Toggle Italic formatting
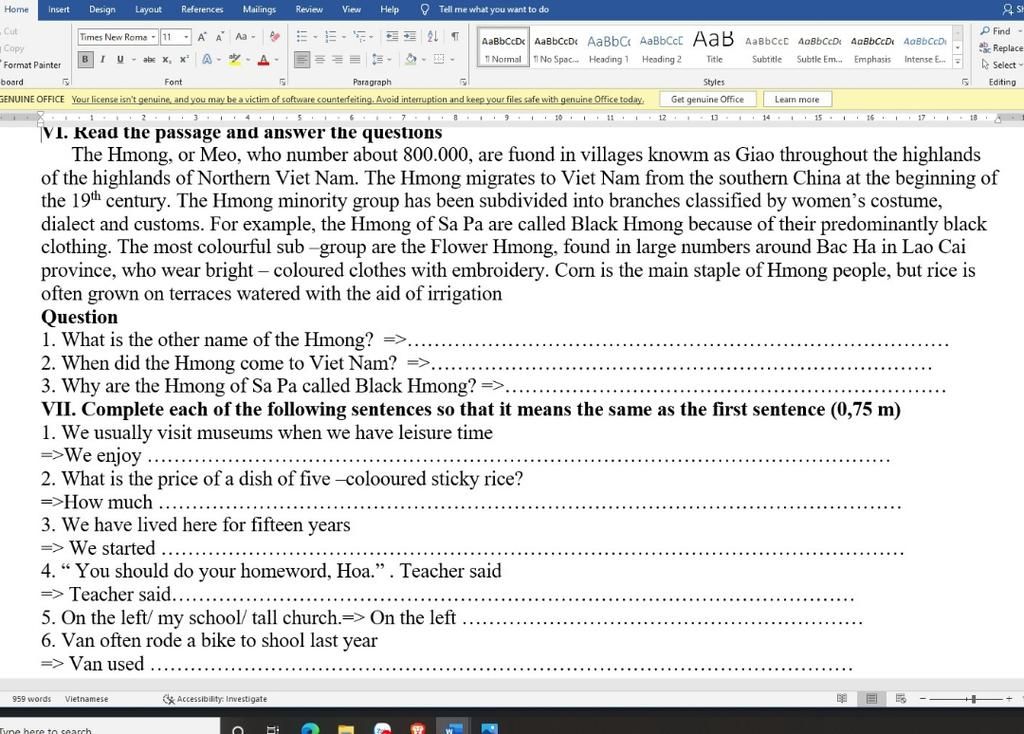The image size is (1024, 734). point(103,59)
